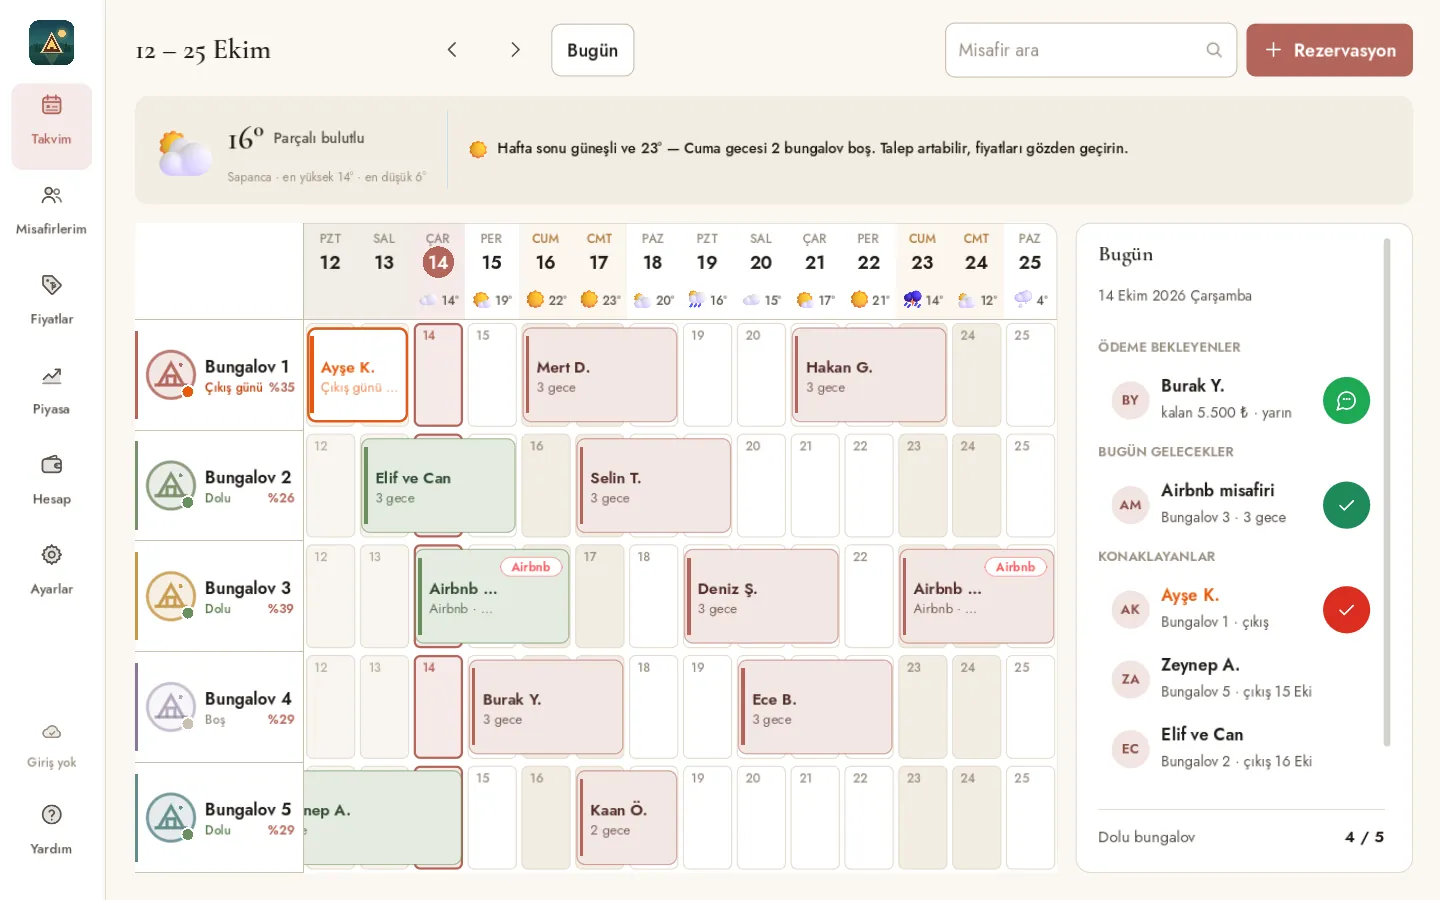Screen dimensions: 1440x900
Task: Open the Misafirlerim guests page
Action: [51, 210]
